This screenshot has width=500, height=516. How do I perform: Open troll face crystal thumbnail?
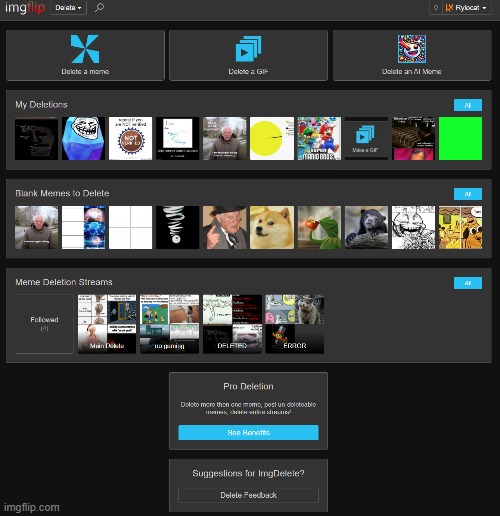tap(83, 138)
